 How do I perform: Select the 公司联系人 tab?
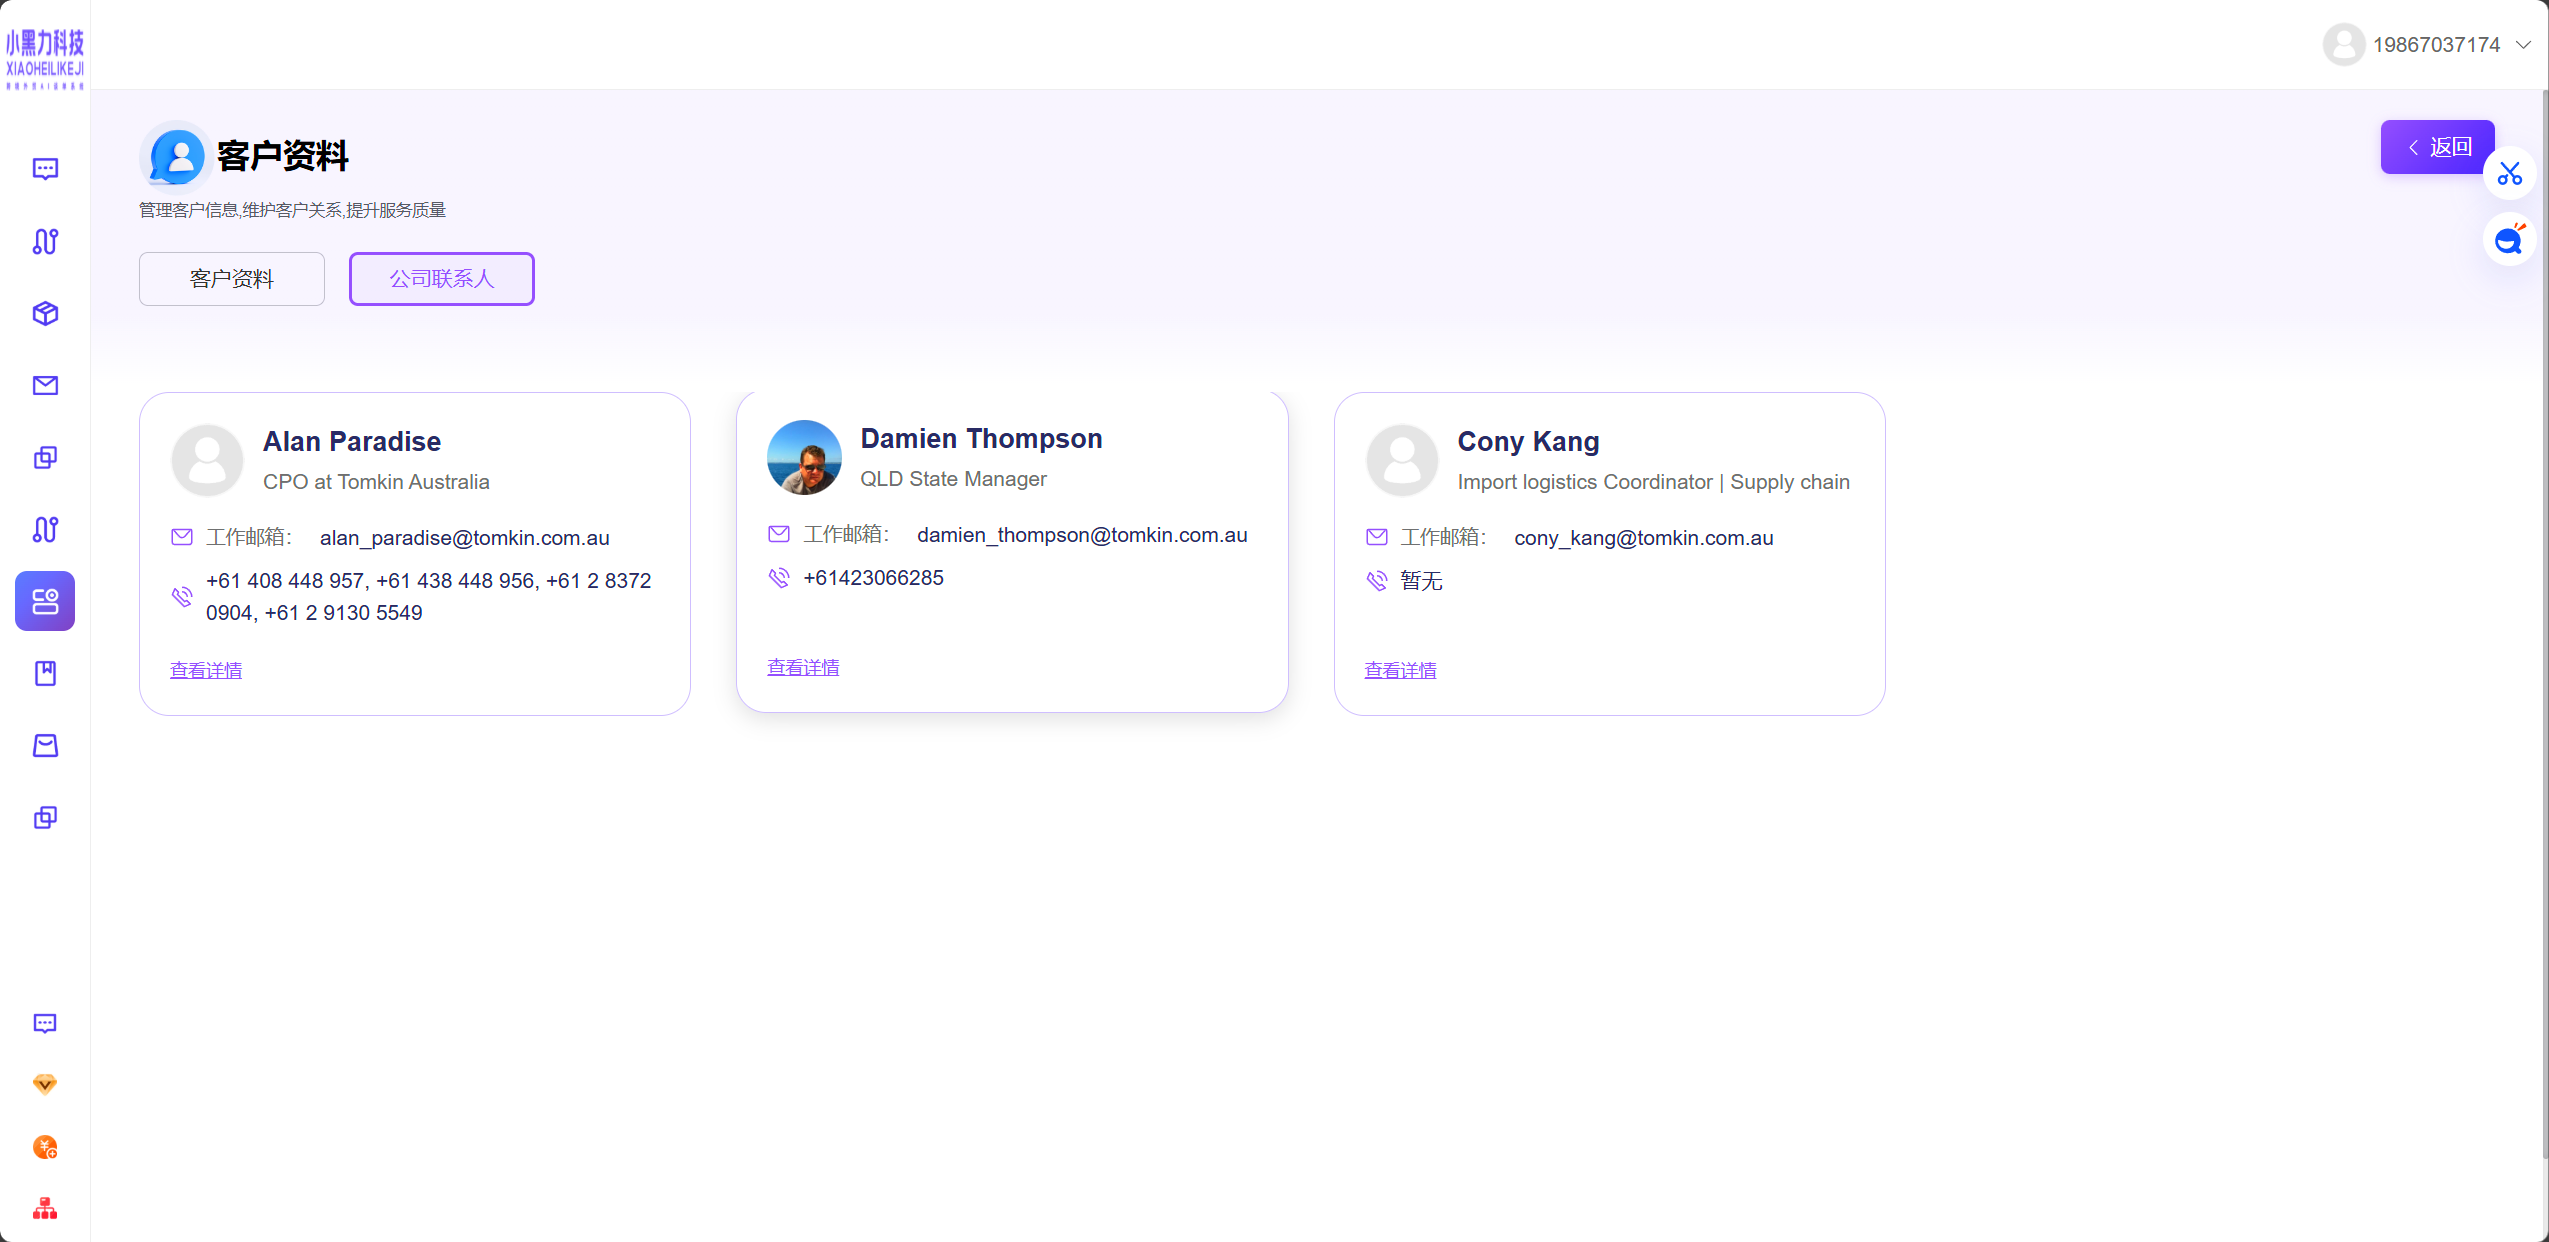pyautogui.click(x=442, y=279)
